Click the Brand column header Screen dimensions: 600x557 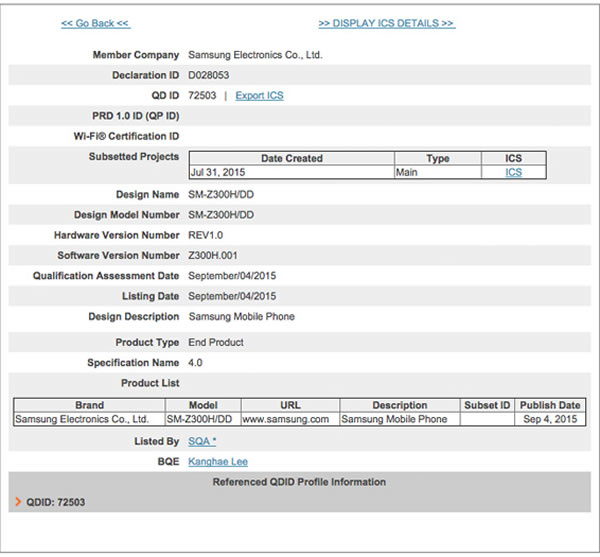coord(89,405)
